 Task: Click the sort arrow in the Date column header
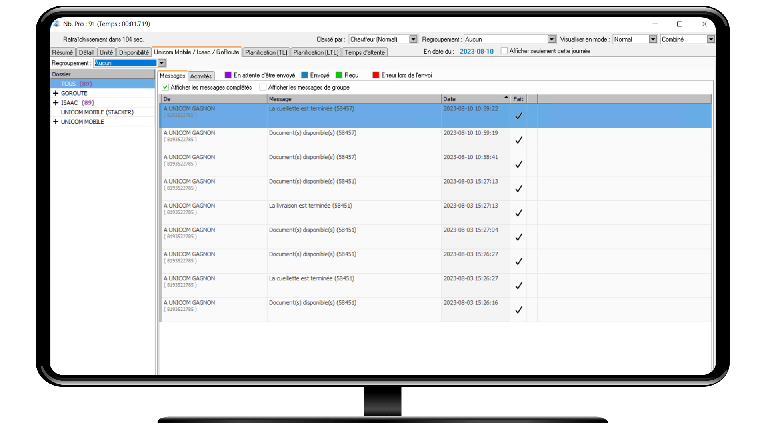point(506,98)
